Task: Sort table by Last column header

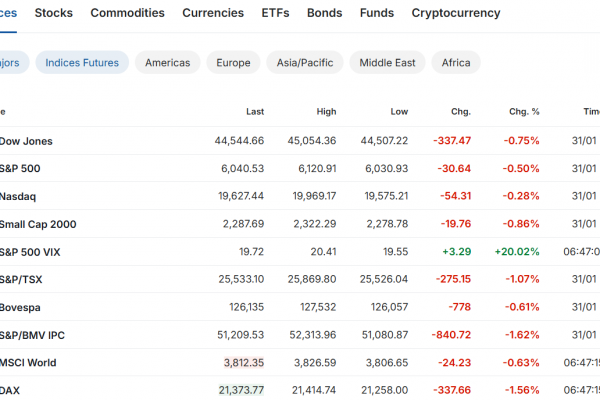Action: click(254, 111)
